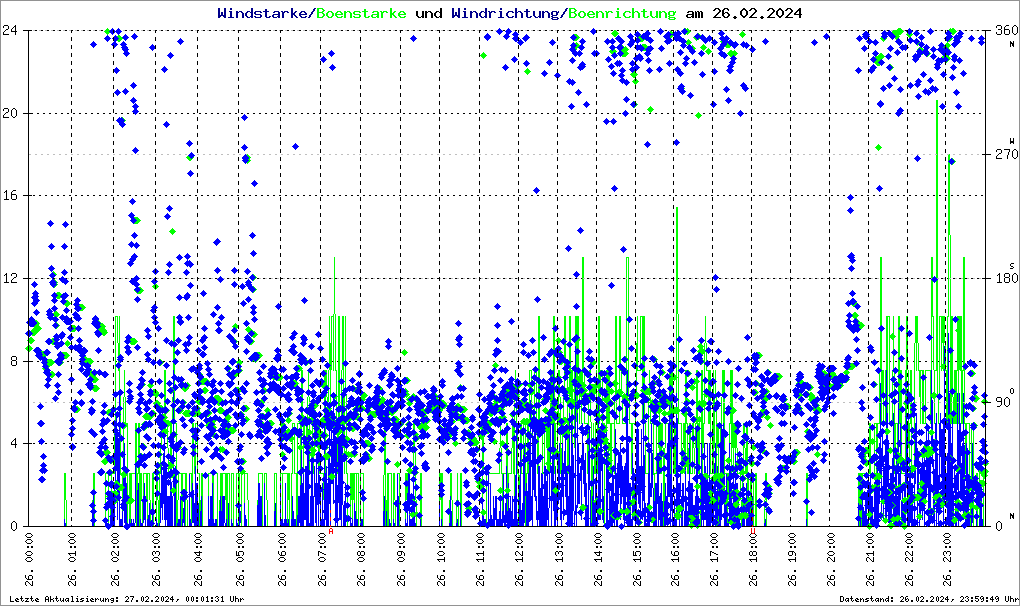The width and height of the screenshot is (1020, 606).
Task: Select the 18:00 time axis label
Action: (753, 560)
